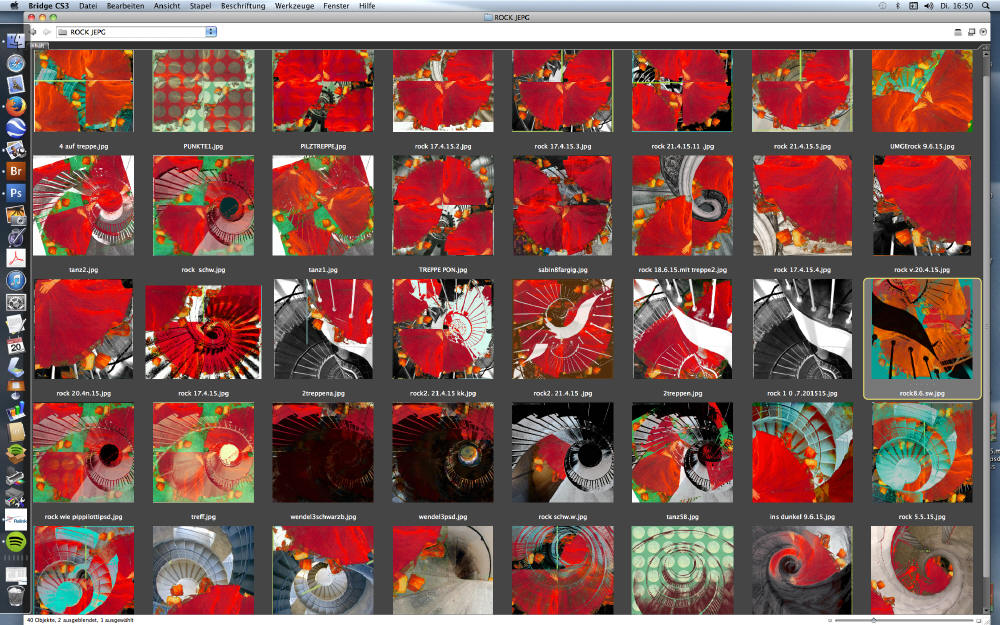Open Google Earth from the dock
Viewport: 1000px width, 625px height.
coord(15,128)
